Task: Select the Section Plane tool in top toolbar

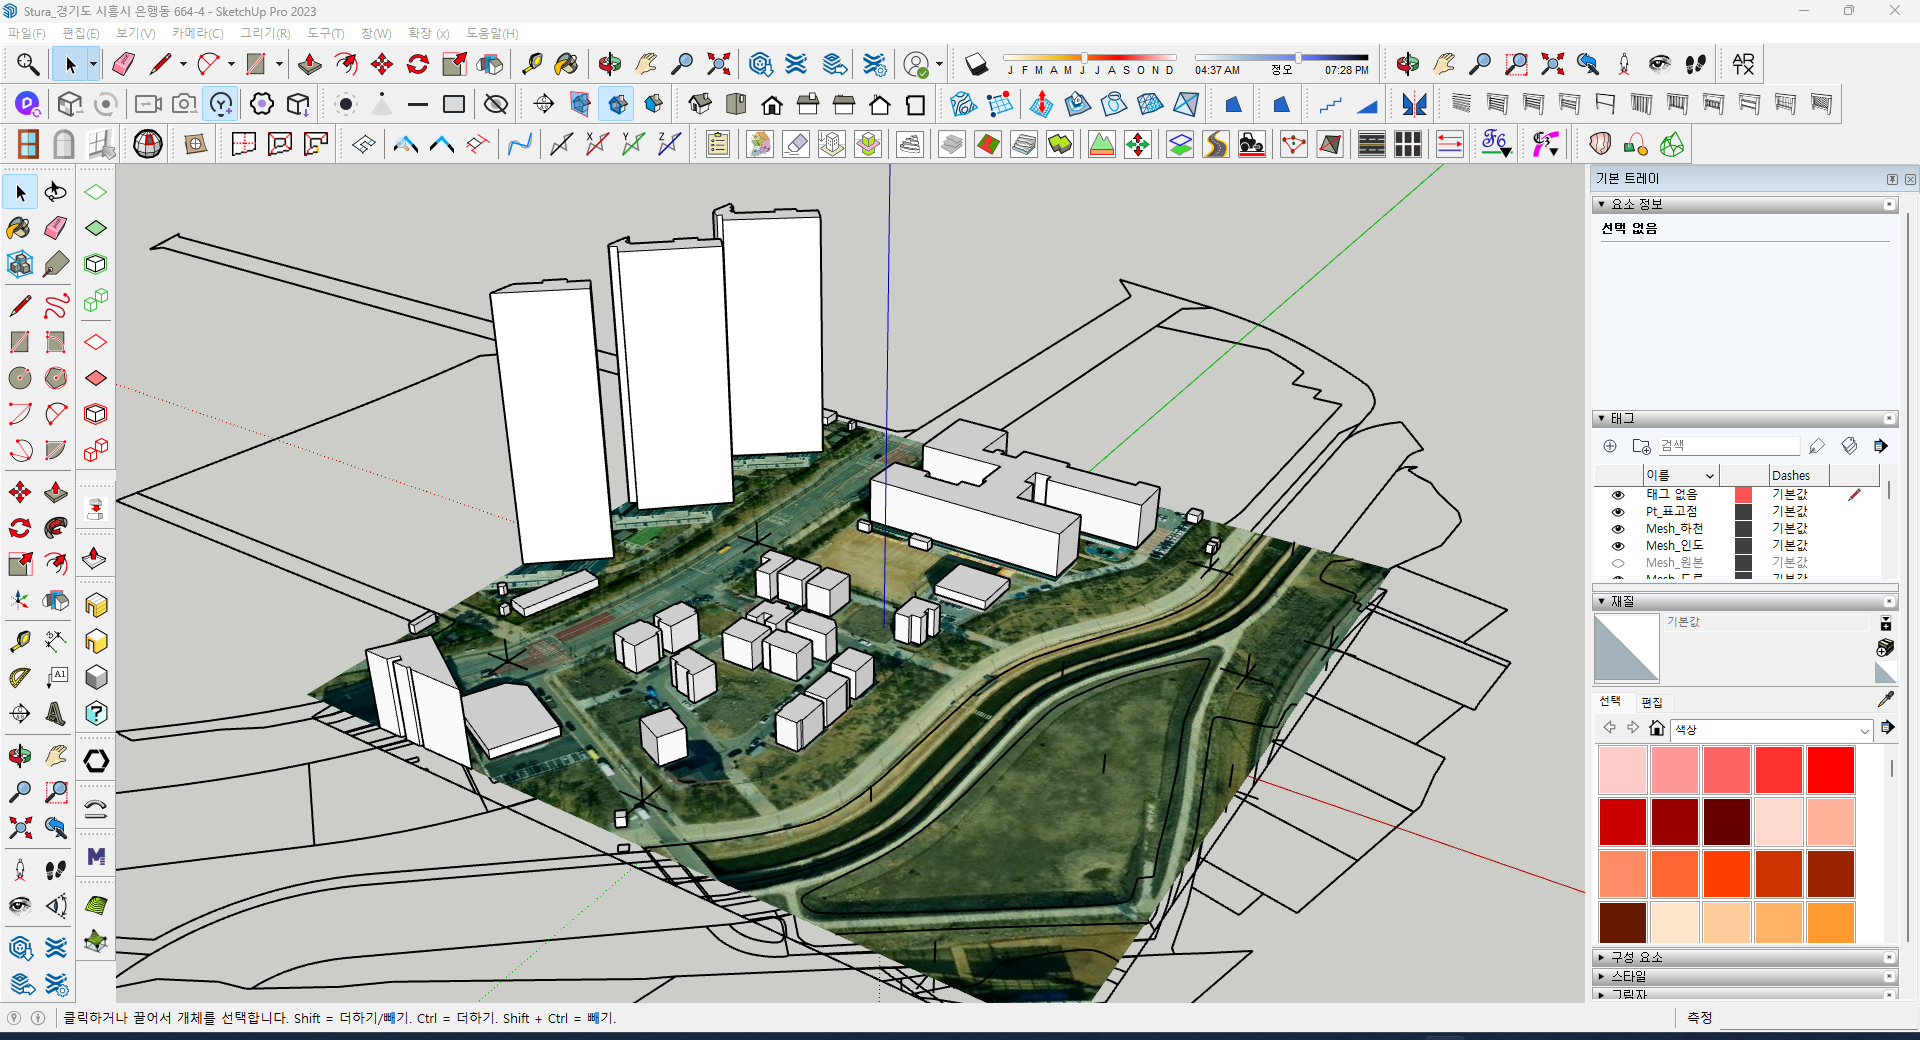Action: click(544, 104)
